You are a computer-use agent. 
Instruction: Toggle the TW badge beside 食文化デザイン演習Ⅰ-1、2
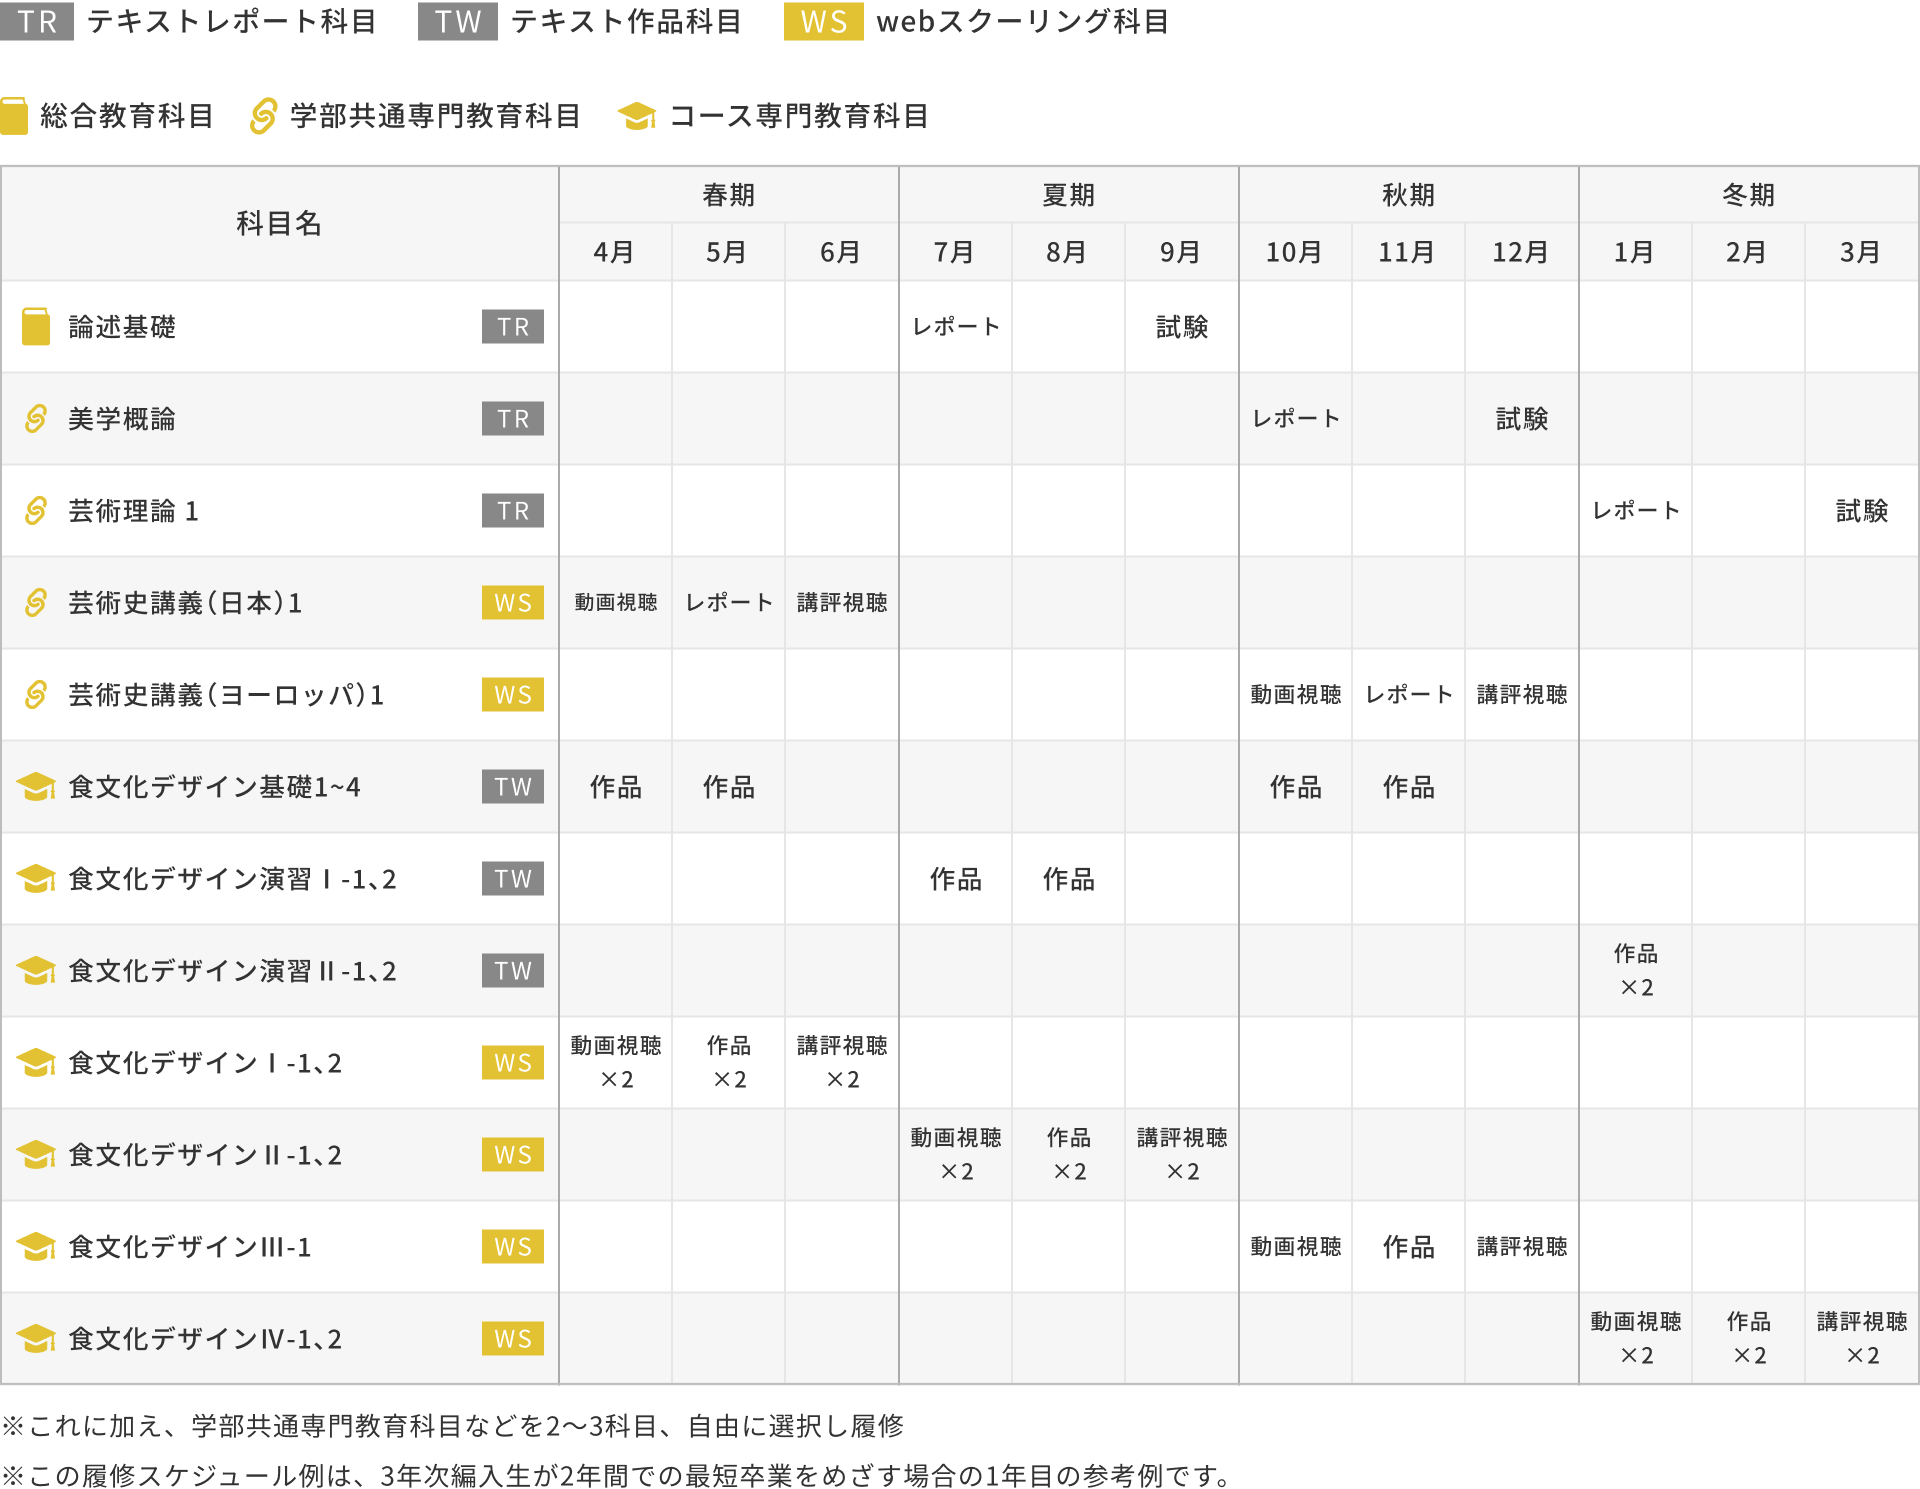512,879
